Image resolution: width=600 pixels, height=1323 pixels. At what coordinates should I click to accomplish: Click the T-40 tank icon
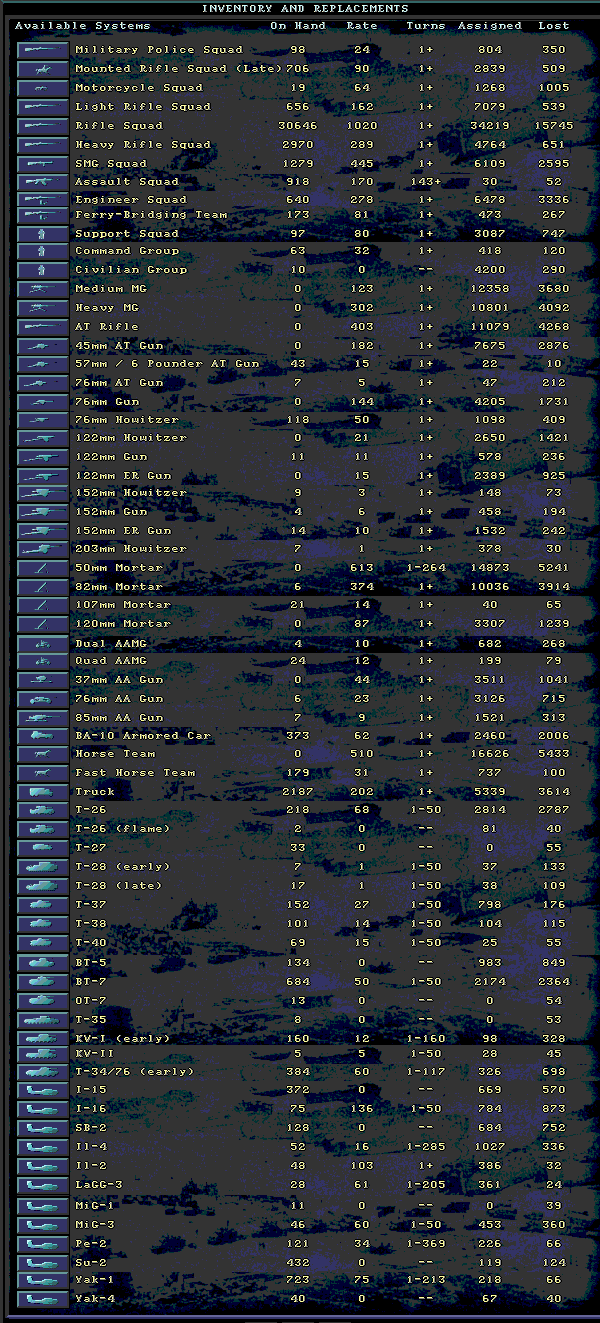click(43, 944)
